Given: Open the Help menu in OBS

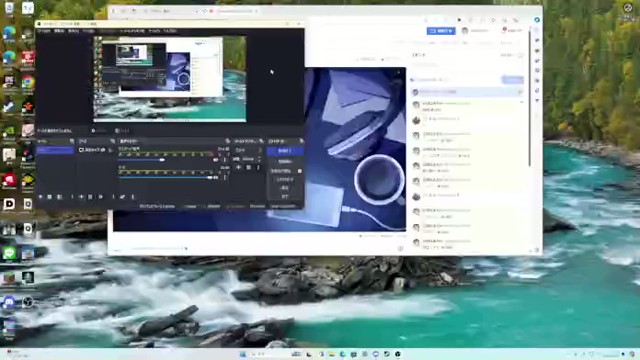Looking at the screenshot, I should [x=170, y=31].
